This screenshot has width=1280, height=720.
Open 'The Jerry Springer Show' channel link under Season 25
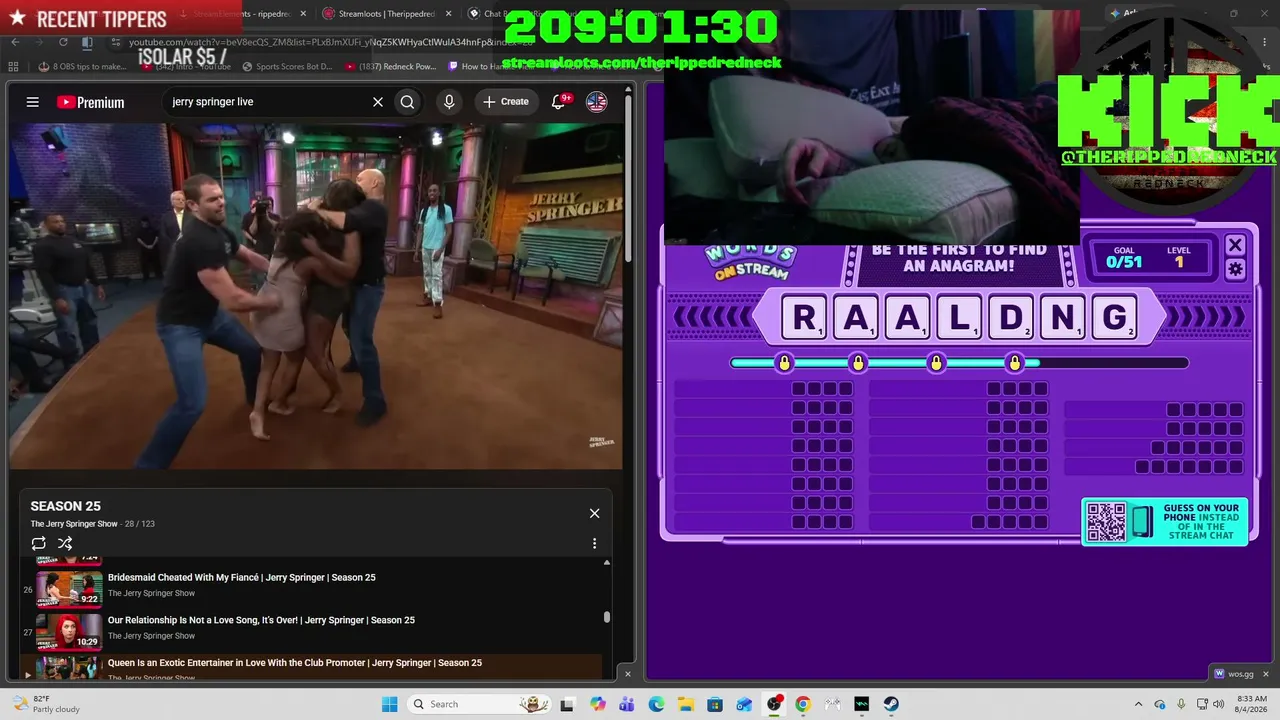tap(74, 524)
